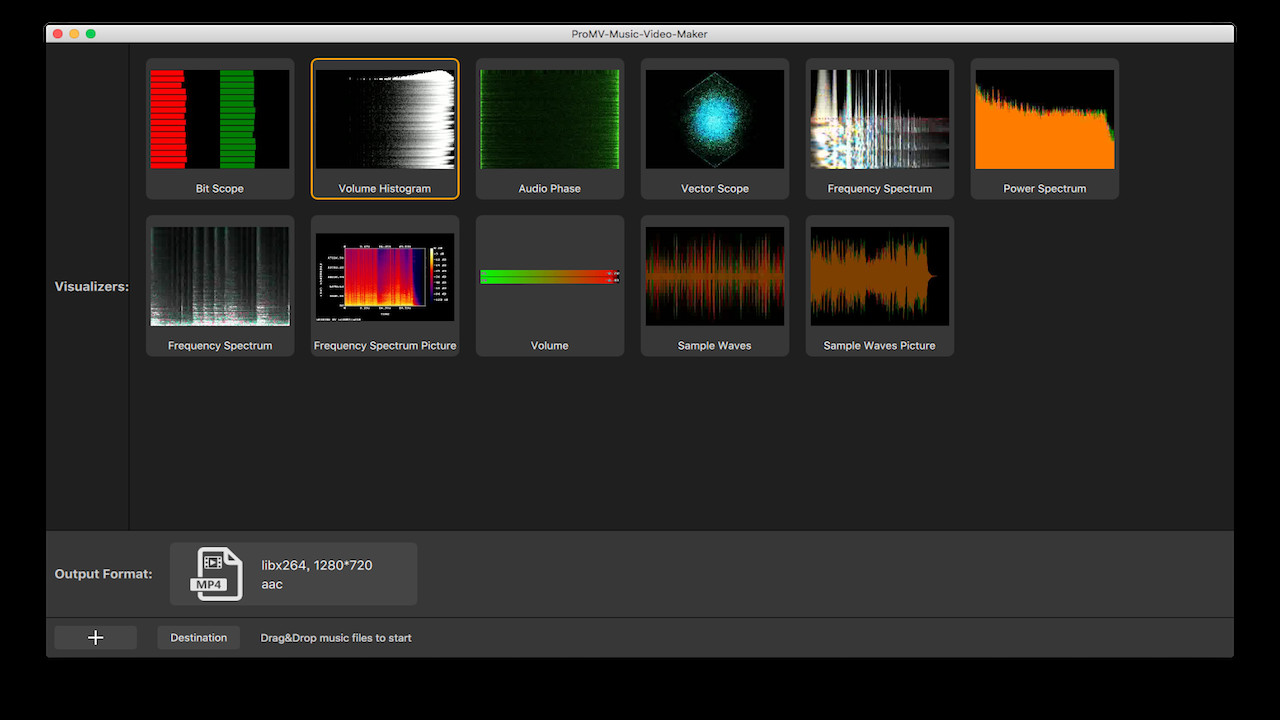
Task: Zoom the window with the green button
Action: point(90,34)
